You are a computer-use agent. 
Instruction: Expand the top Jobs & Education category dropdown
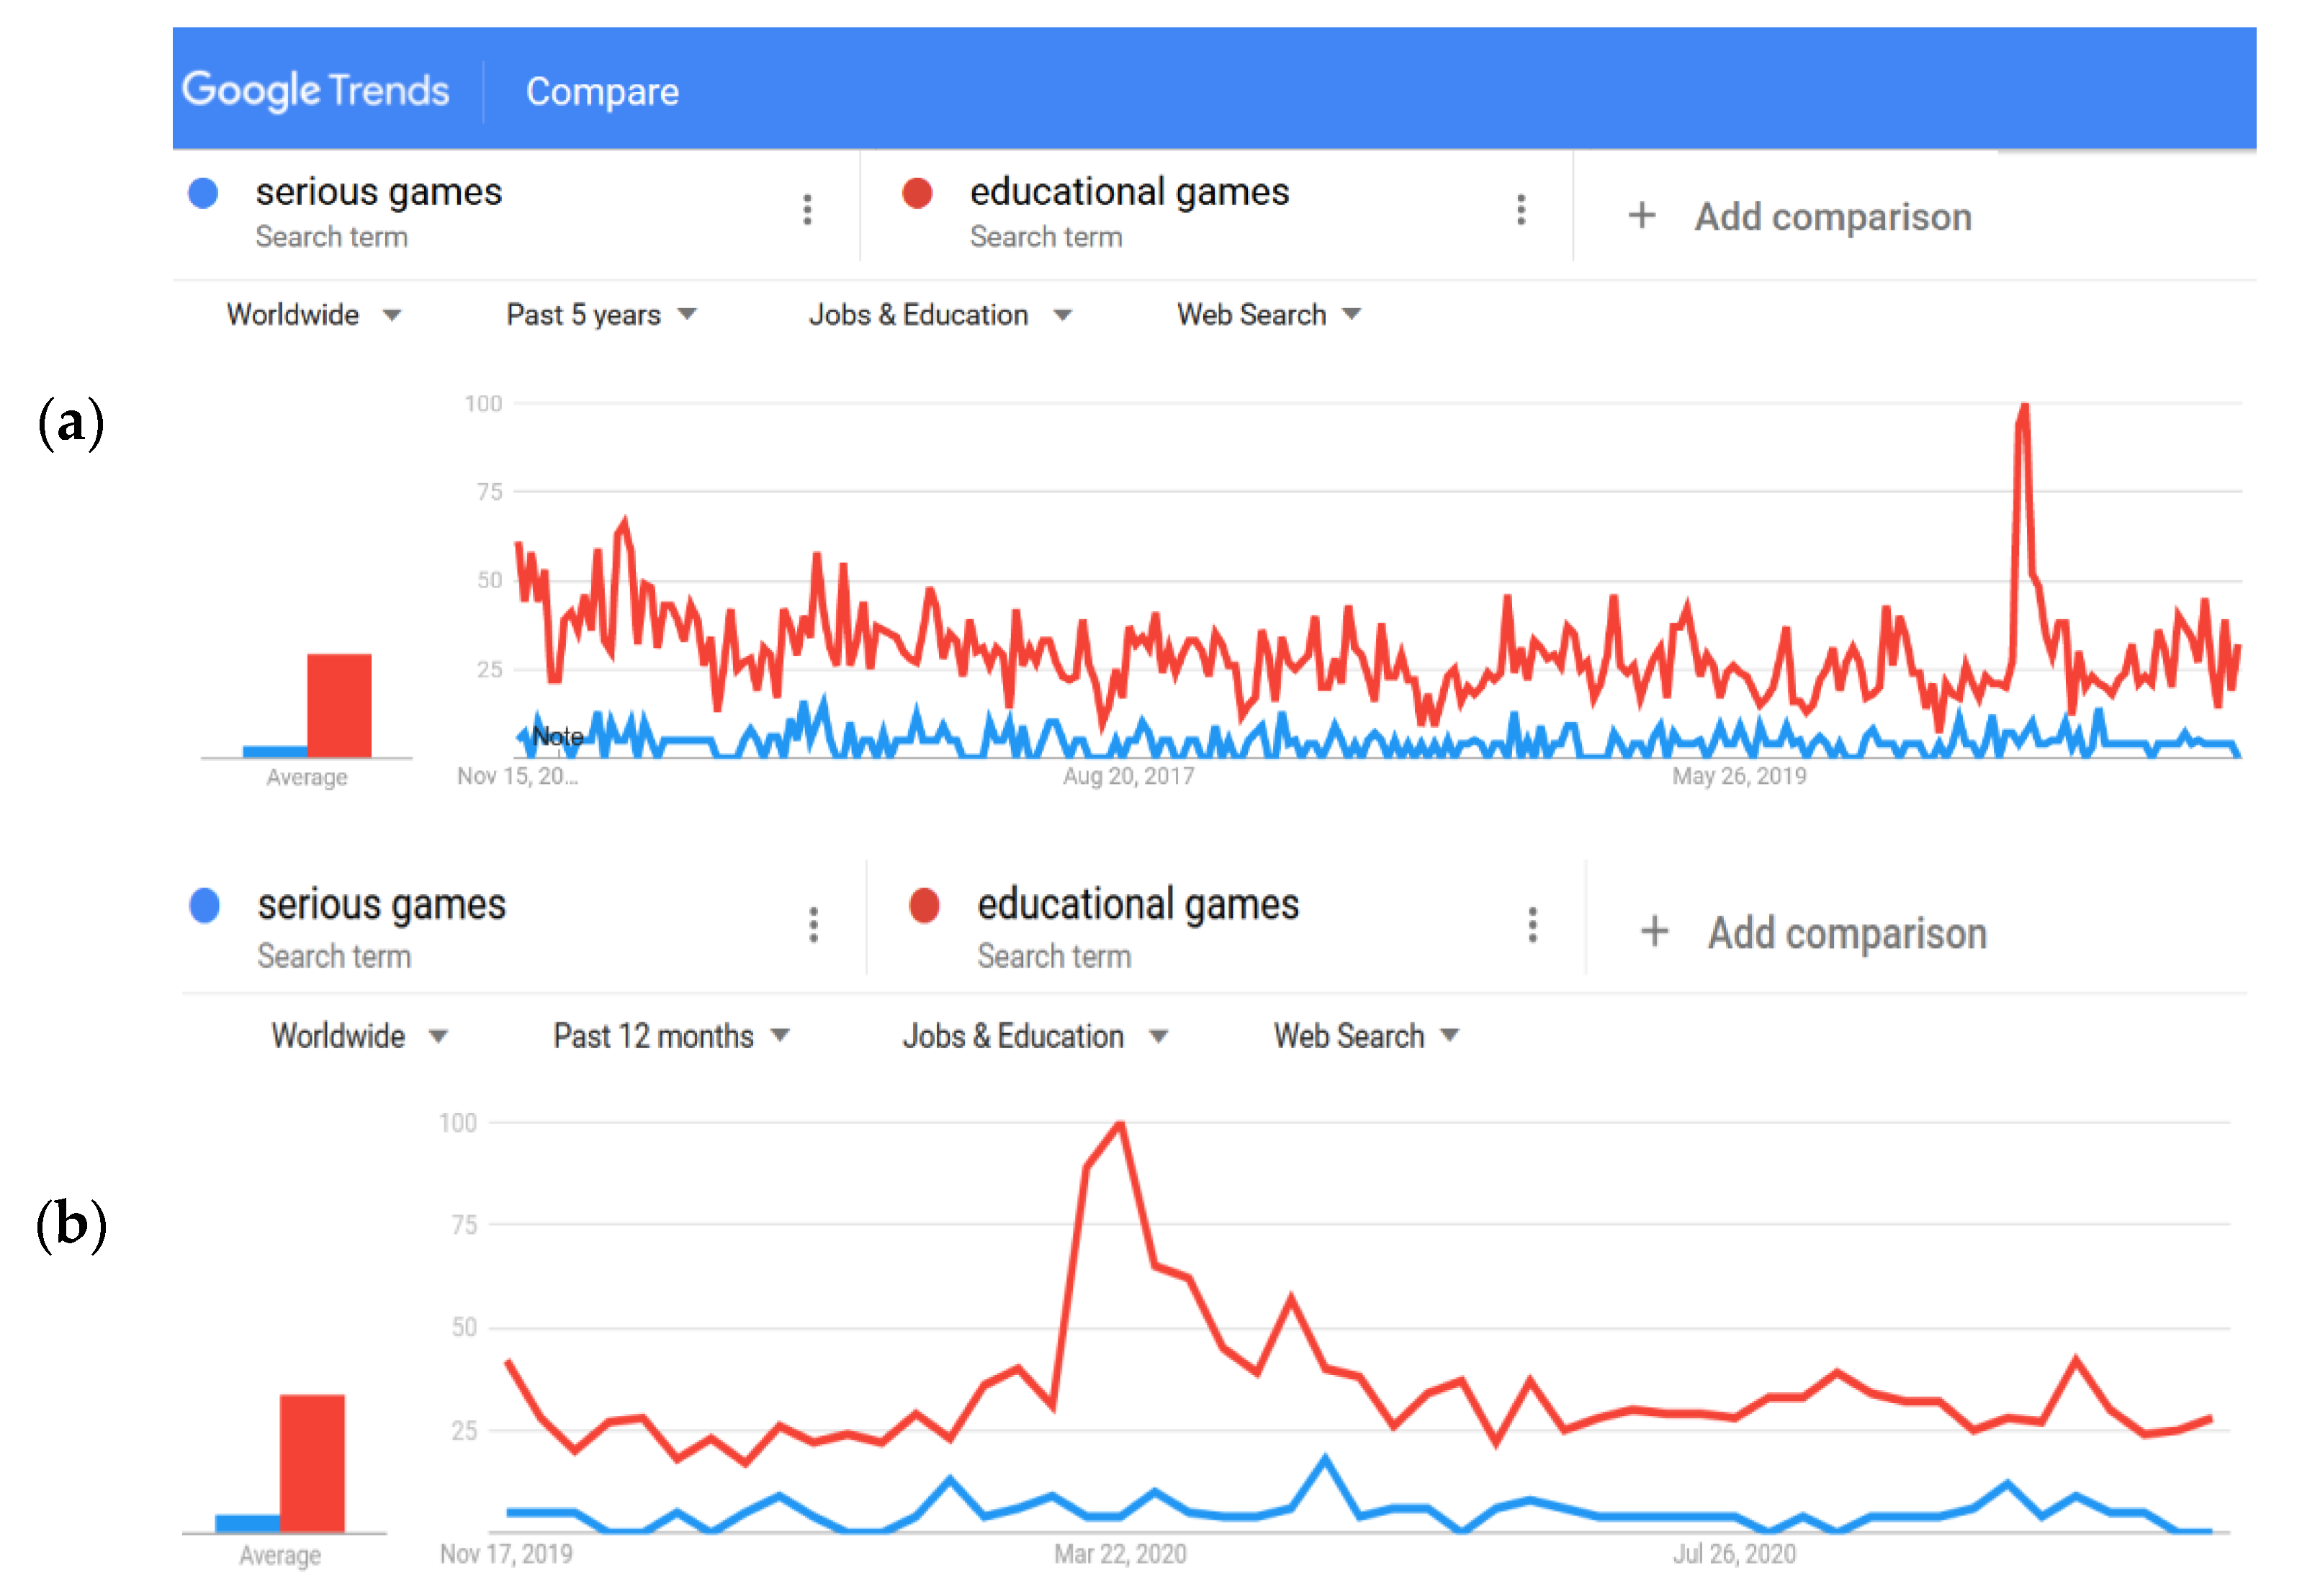939,314
